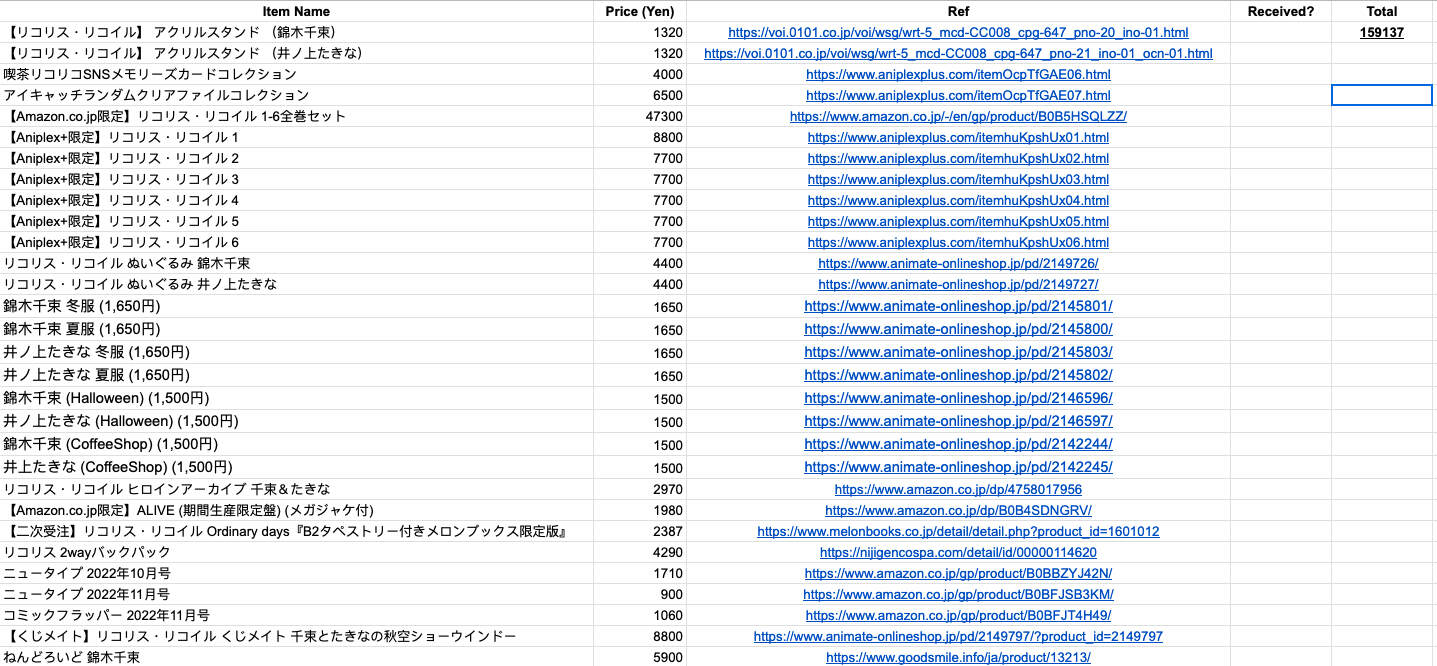1437x666 pixels.
Task: Open amazon.co.jp dp/4758017956 link
Action: [958, 490]
